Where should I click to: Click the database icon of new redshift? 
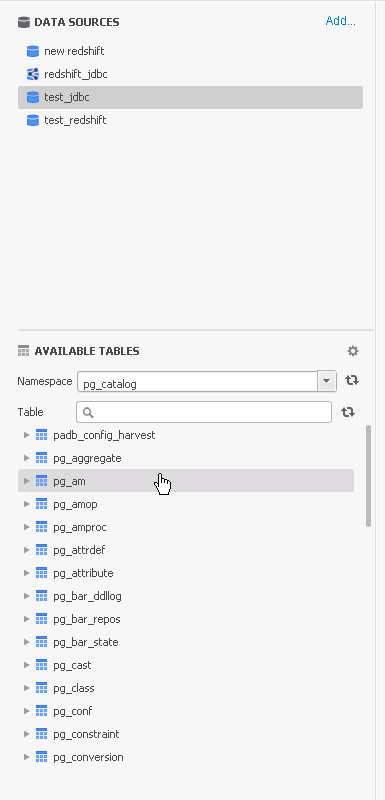coord(33,51)
